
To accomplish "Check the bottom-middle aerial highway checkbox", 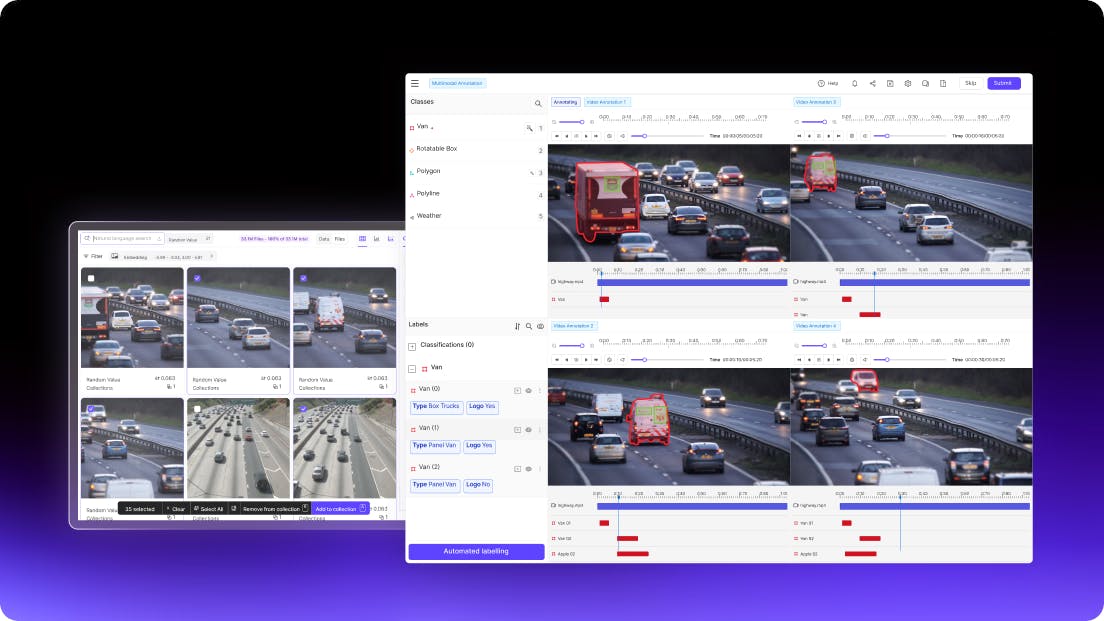I will tap(197, 408).
